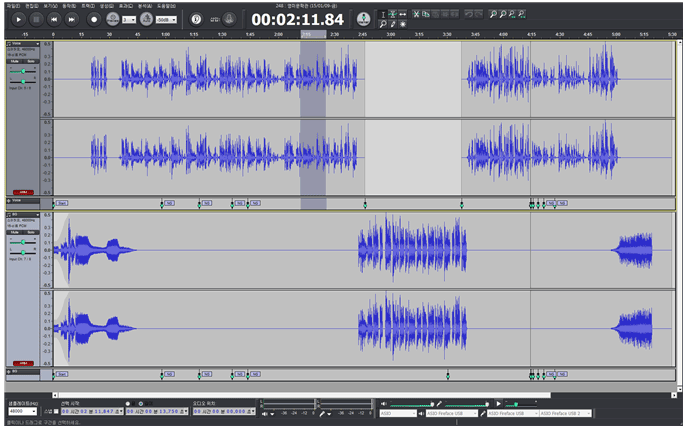Select the Envelope tool
Image resolution: width=690 pixels, height=431 pixels.
[x=393, y=14]
